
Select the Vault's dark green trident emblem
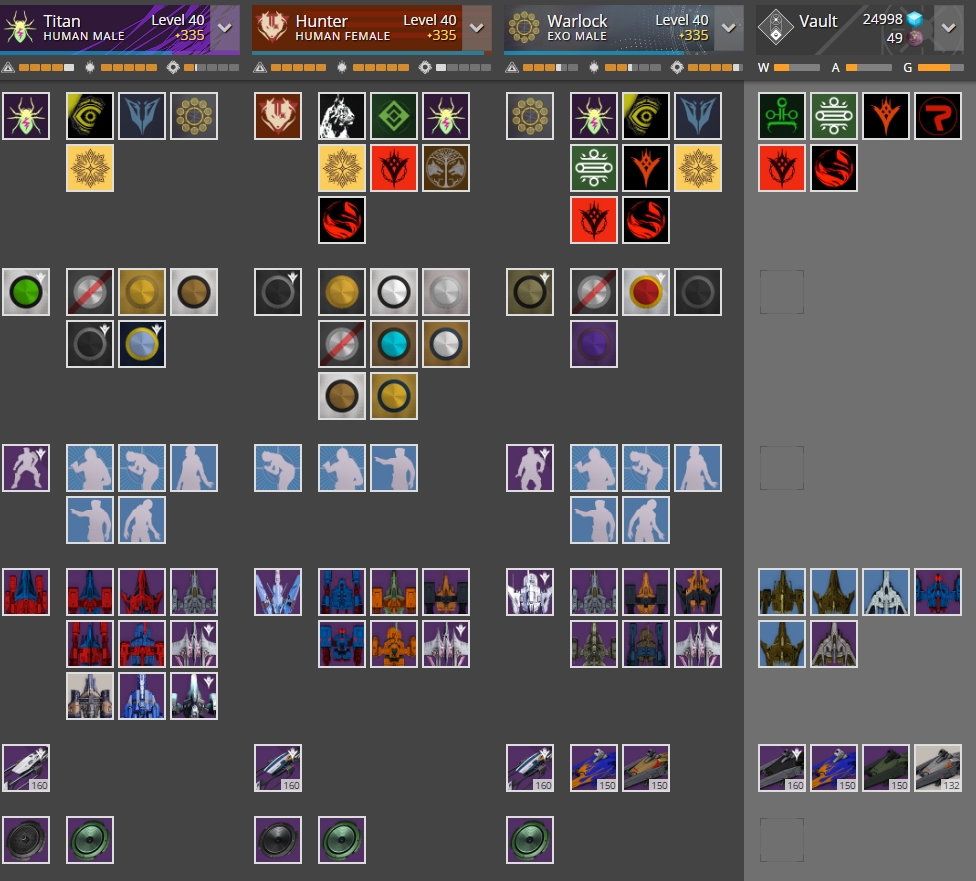(x=782, y=116)
